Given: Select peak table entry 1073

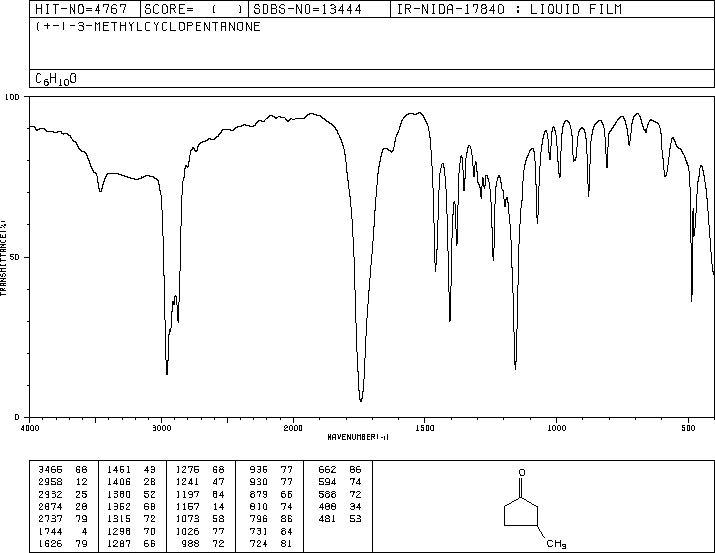Looking at the screenshot, I should [187, 519].
